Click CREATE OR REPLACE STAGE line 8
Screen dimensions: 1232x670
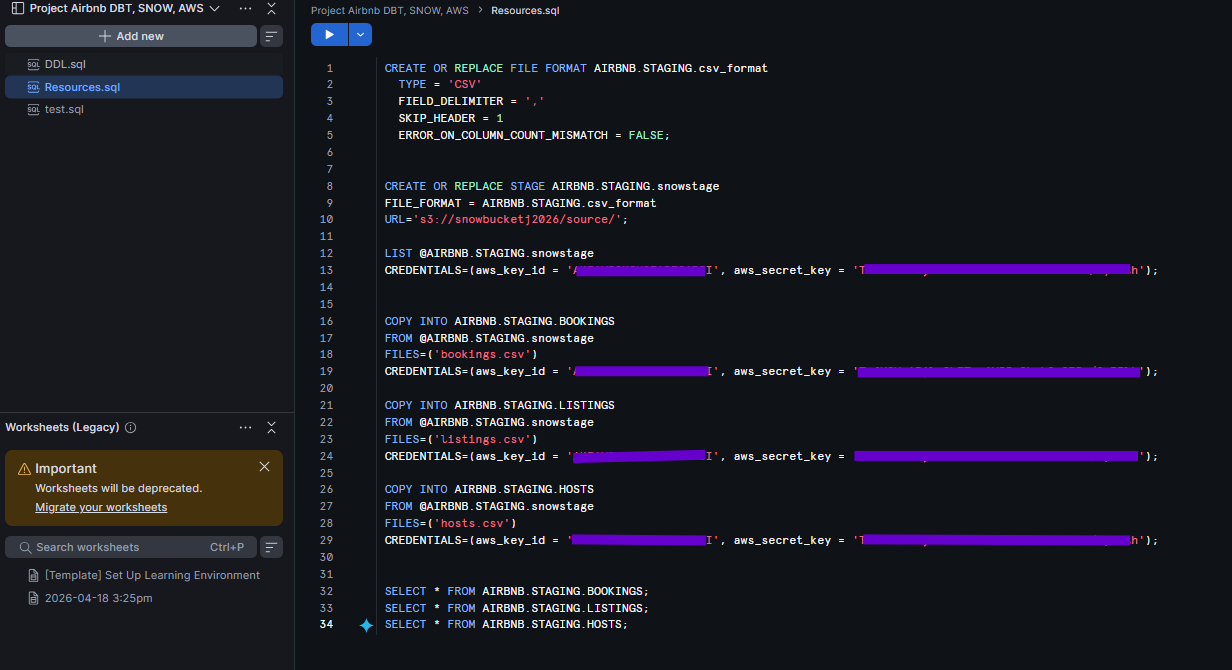tap(552, 186)
